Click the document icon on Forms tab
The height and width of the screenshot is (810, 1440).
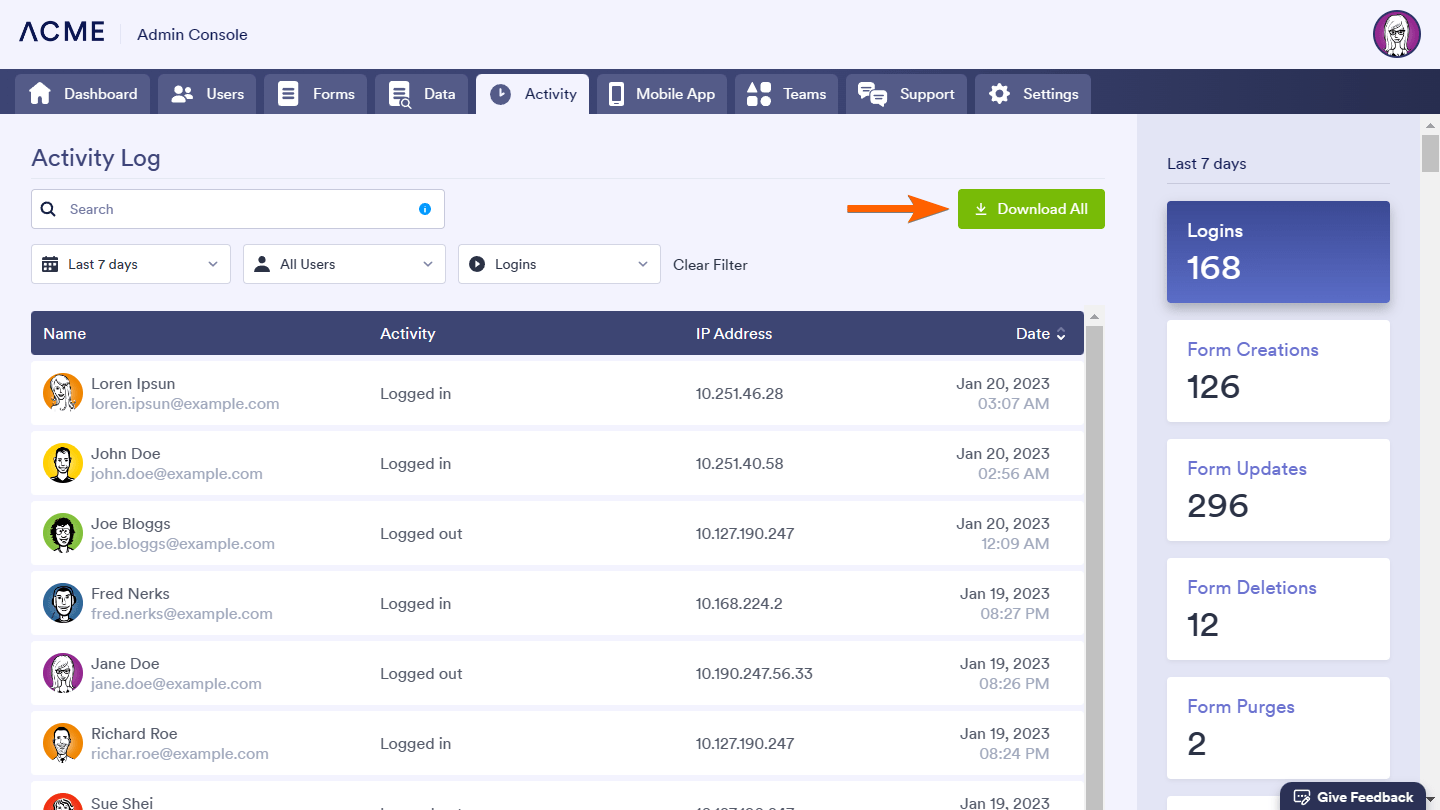click(288, 94)
